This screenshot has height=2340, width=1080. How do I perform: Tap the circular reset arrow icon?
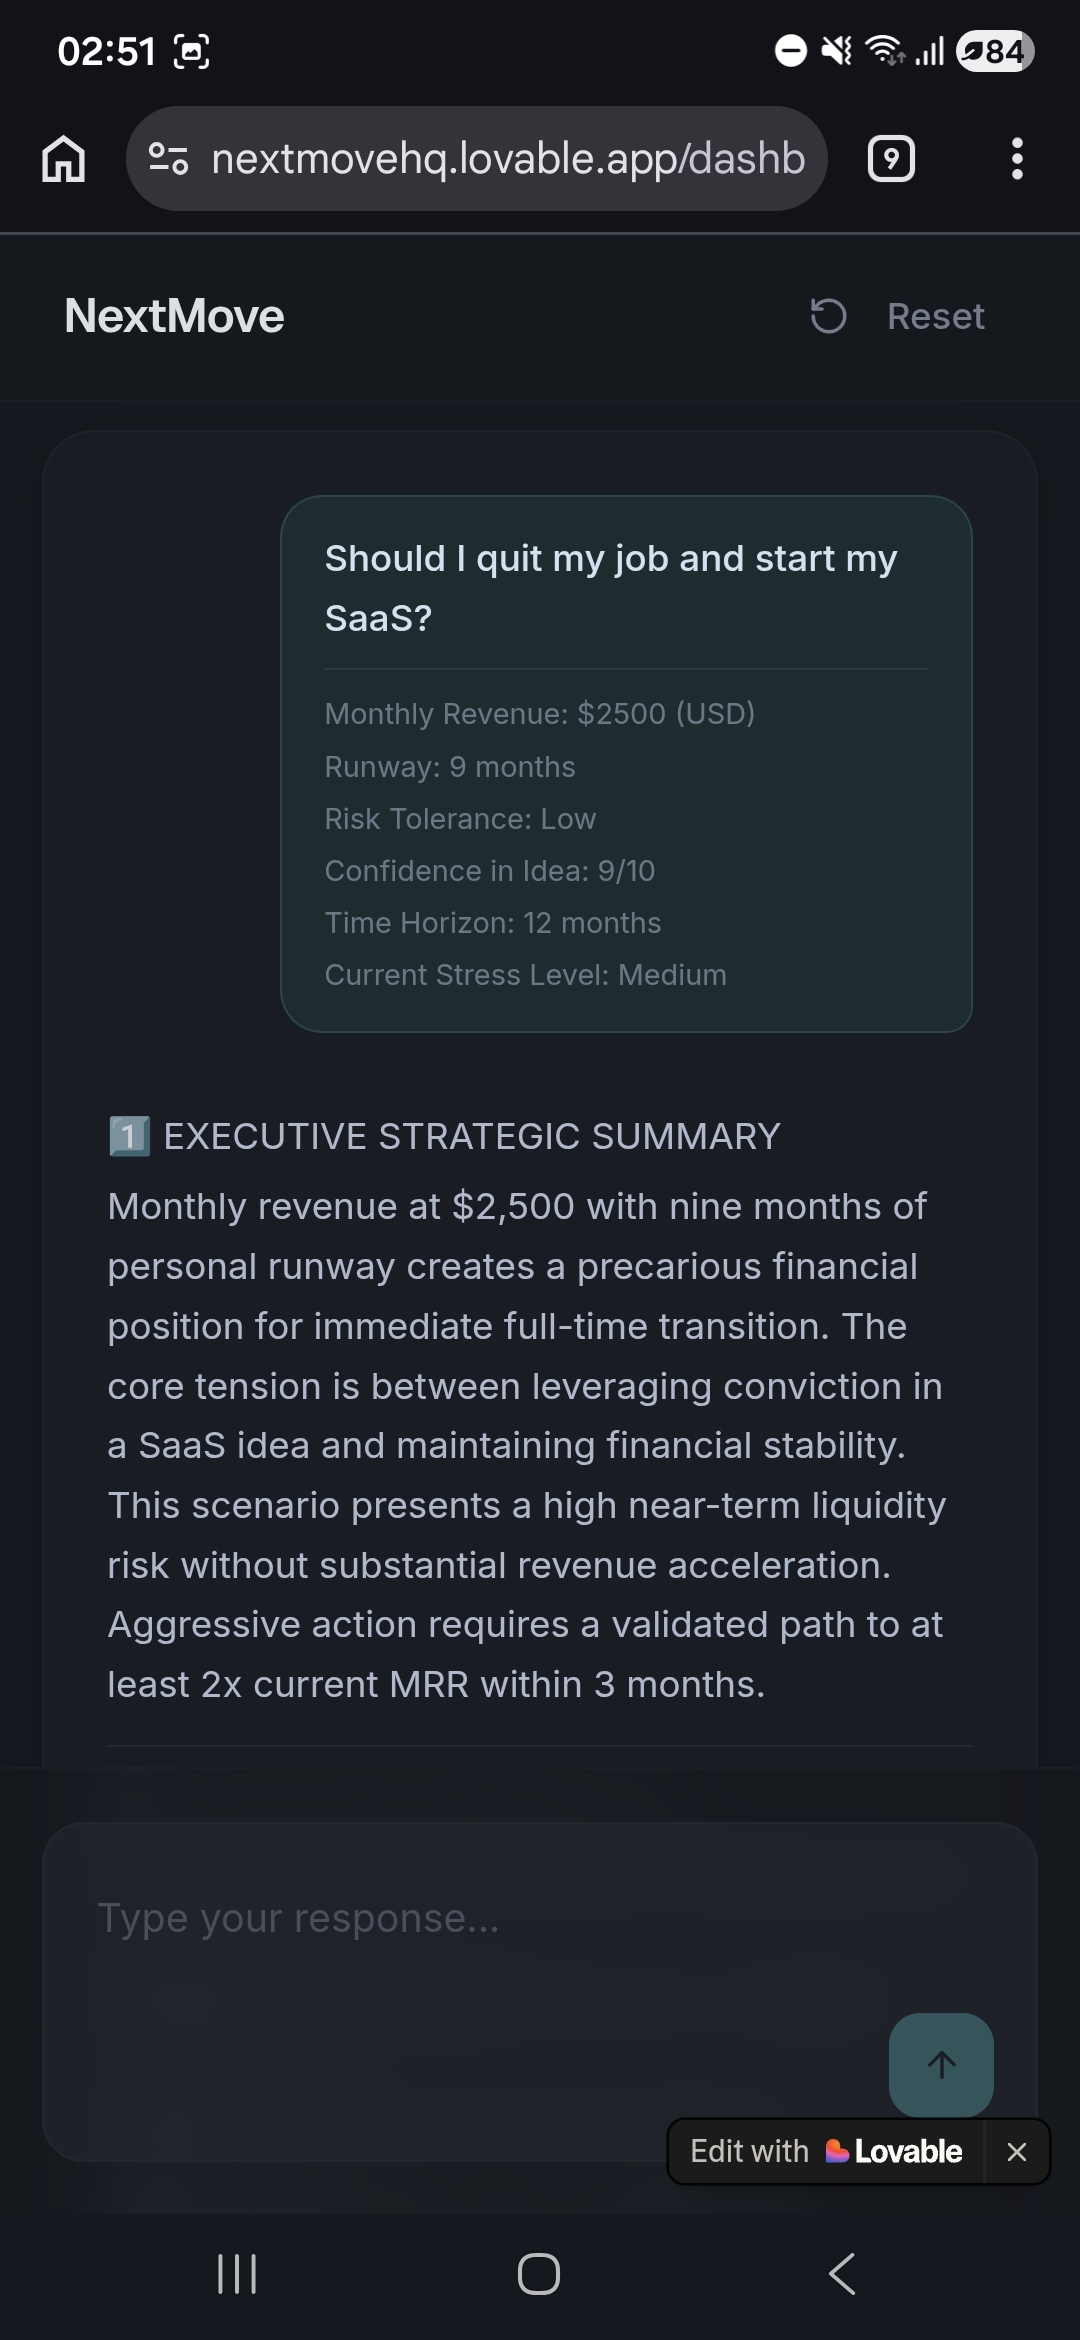(x=826, y=316)
